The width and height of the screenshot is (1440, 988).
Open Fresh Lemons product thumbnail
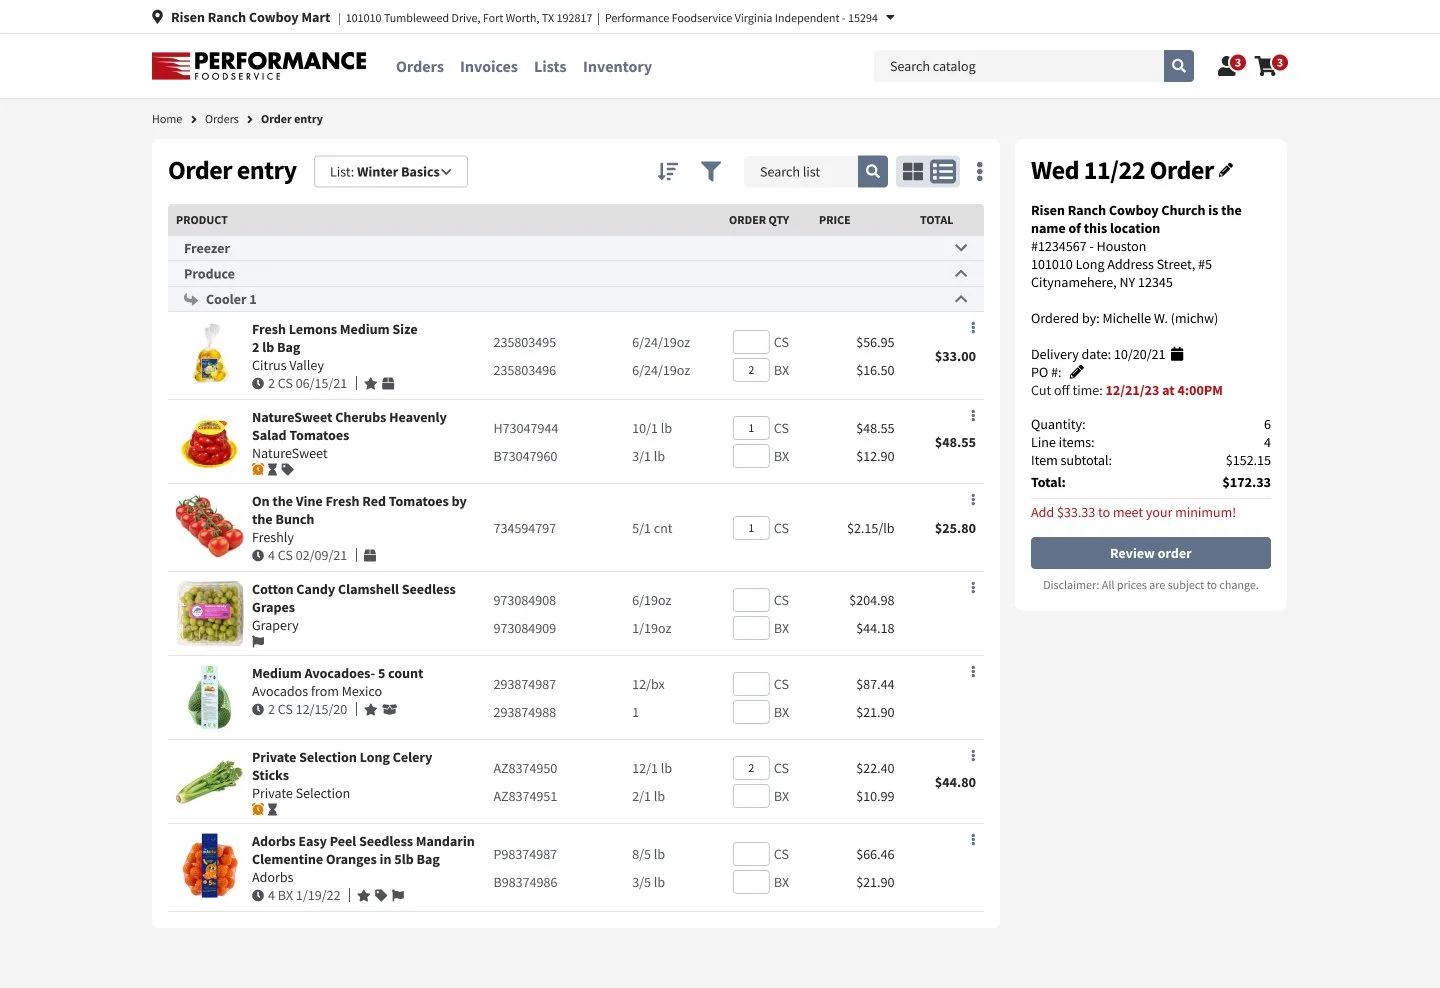[x=210, y=354]
